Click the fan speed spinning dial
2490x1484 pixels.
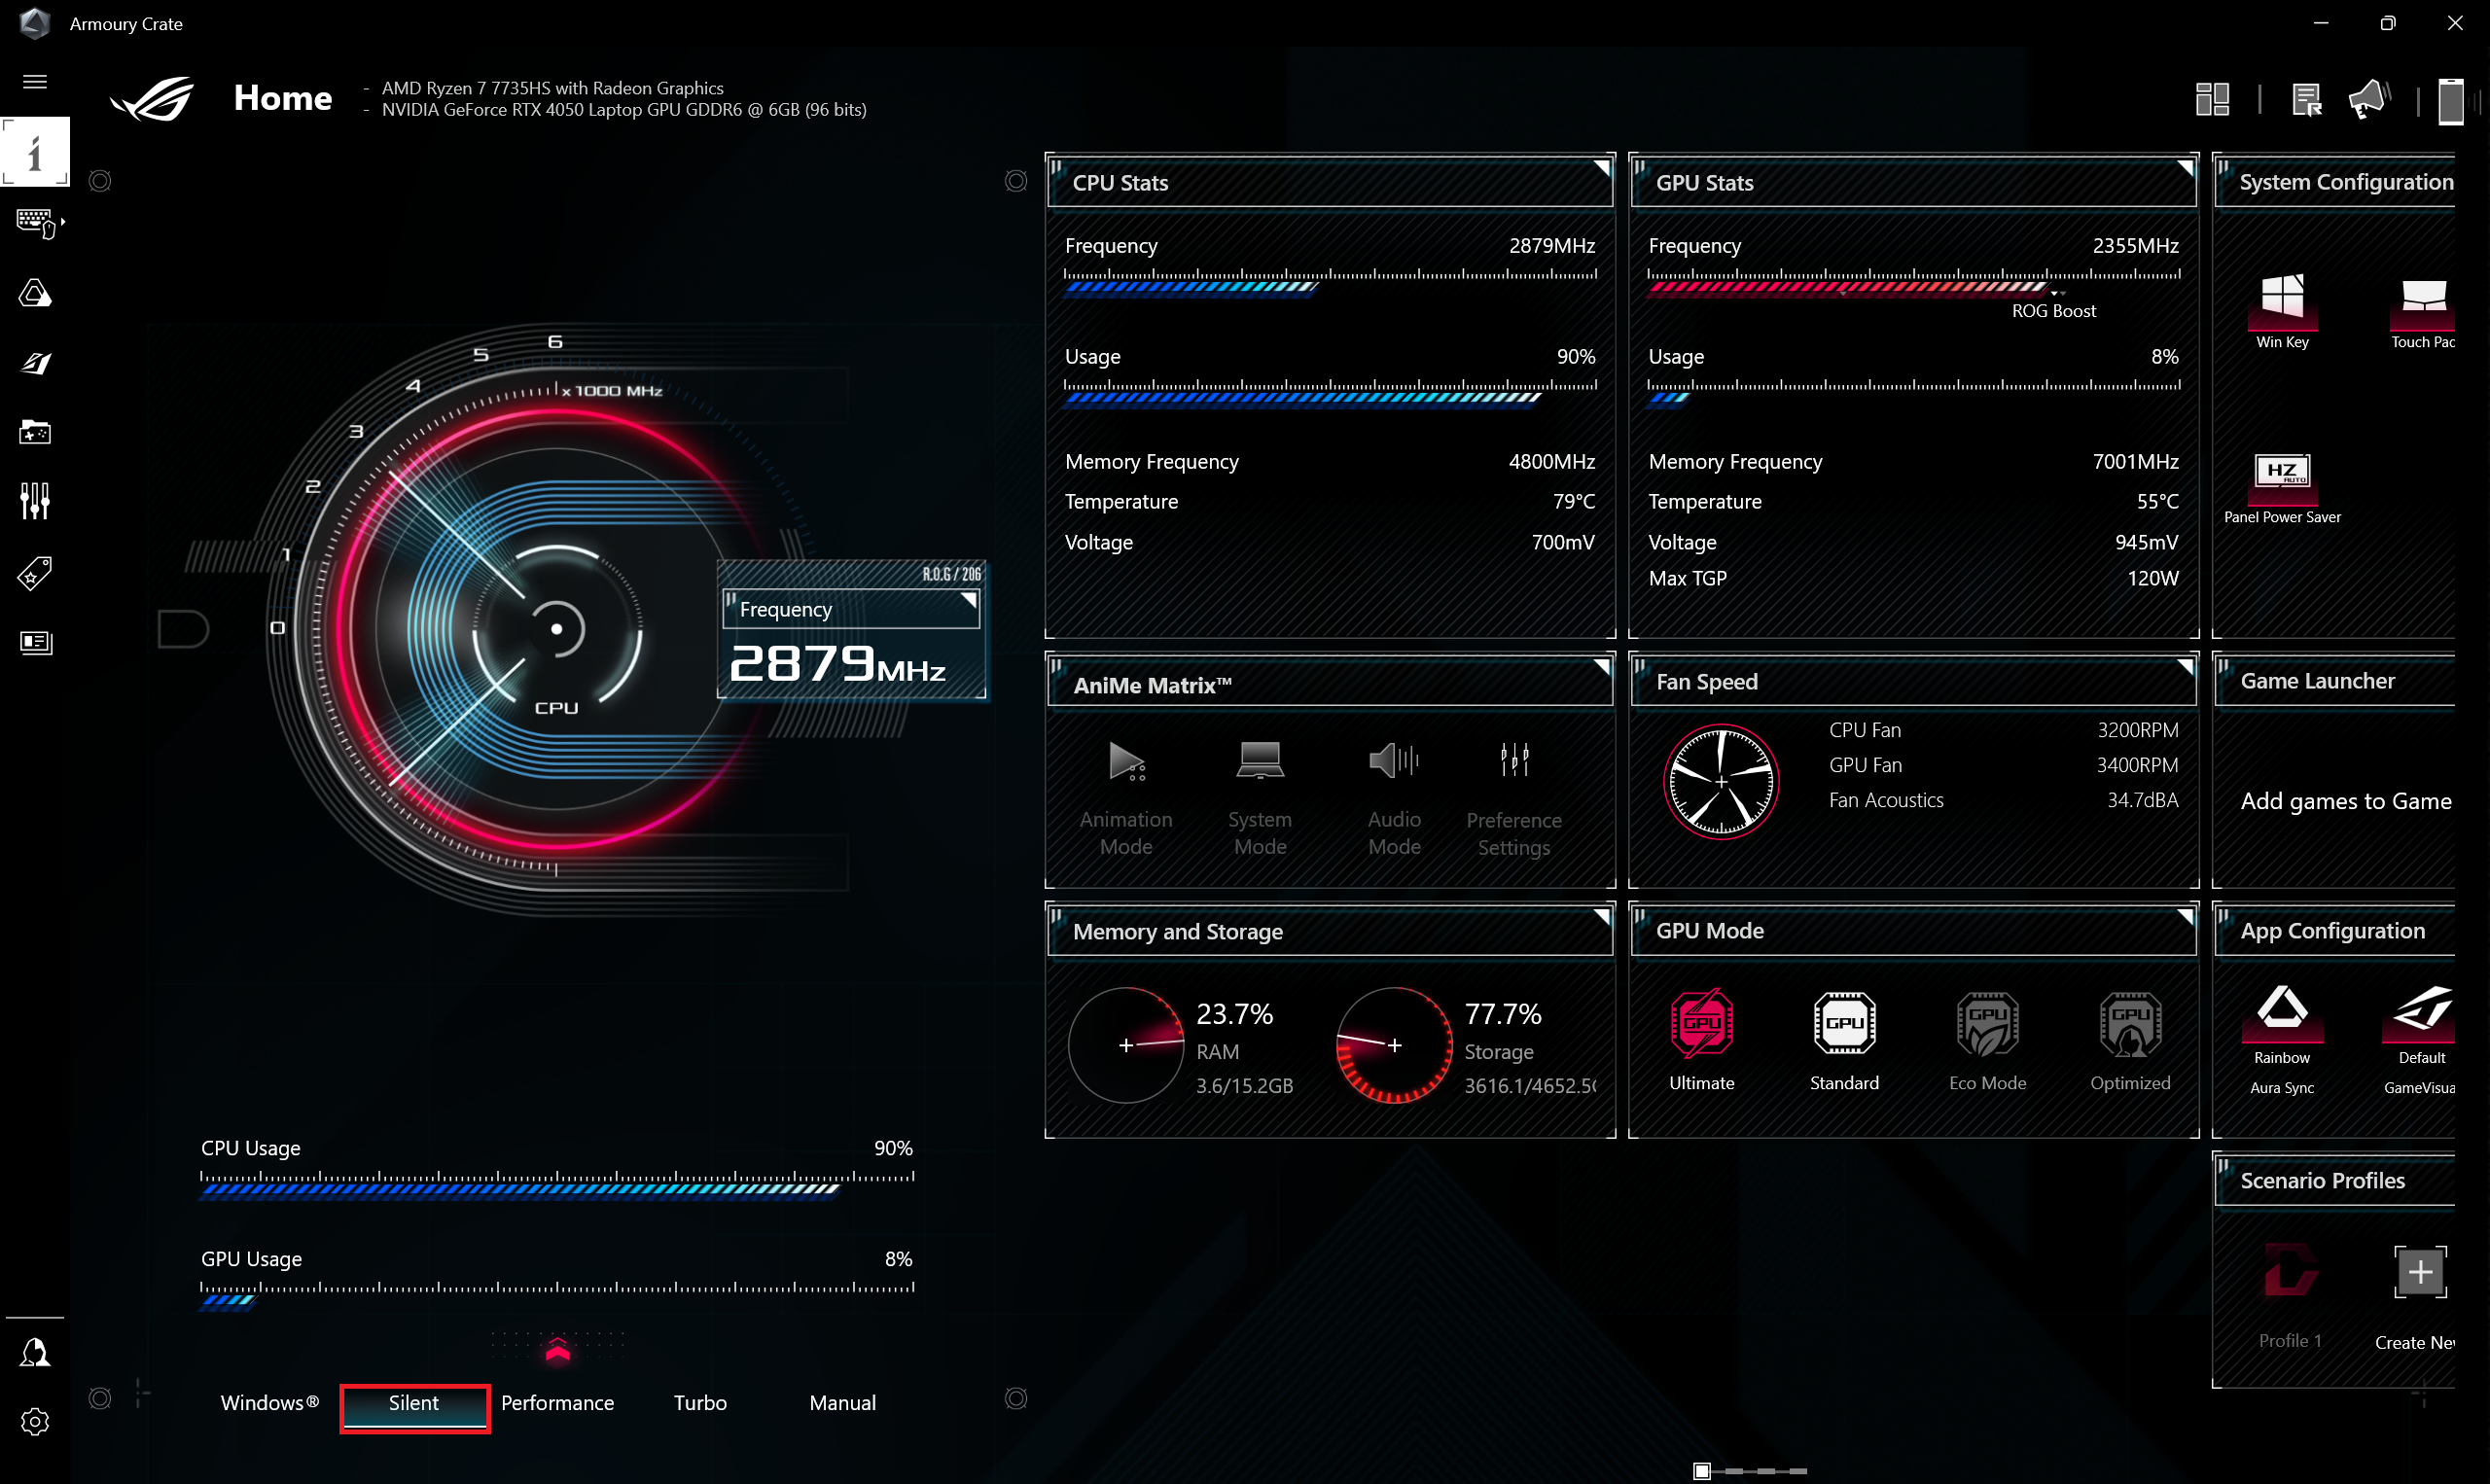click(x=1720, y=782)
